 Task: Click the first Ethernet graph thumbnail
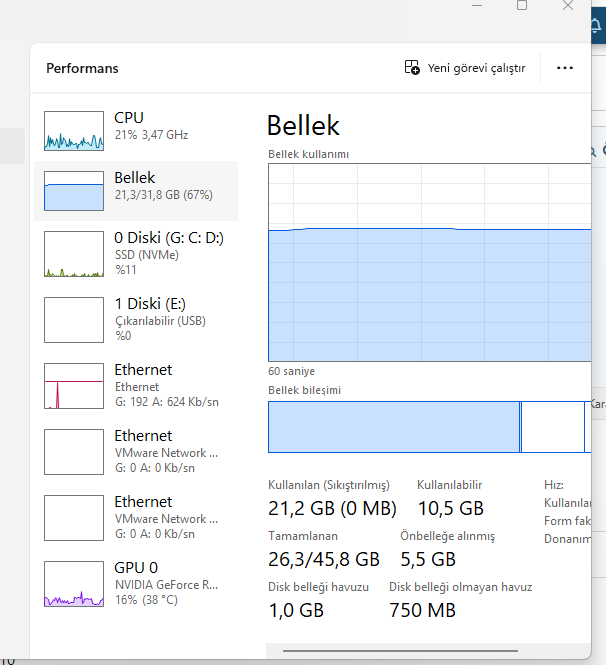(74, 386)
